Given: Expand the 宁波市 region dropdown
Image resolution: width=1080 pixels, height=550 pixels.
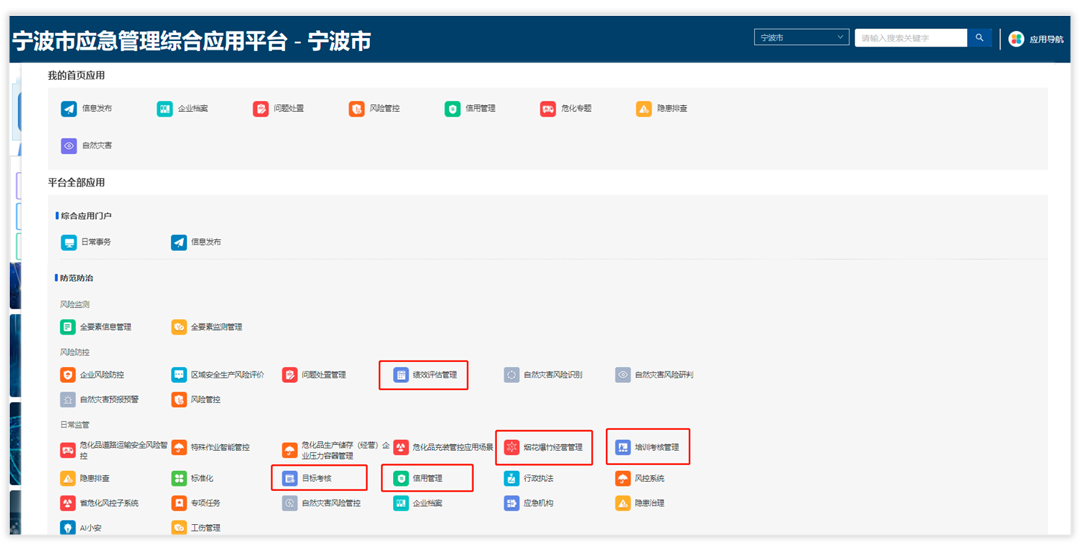Looking at the screenshot, I should pos(801,38).
